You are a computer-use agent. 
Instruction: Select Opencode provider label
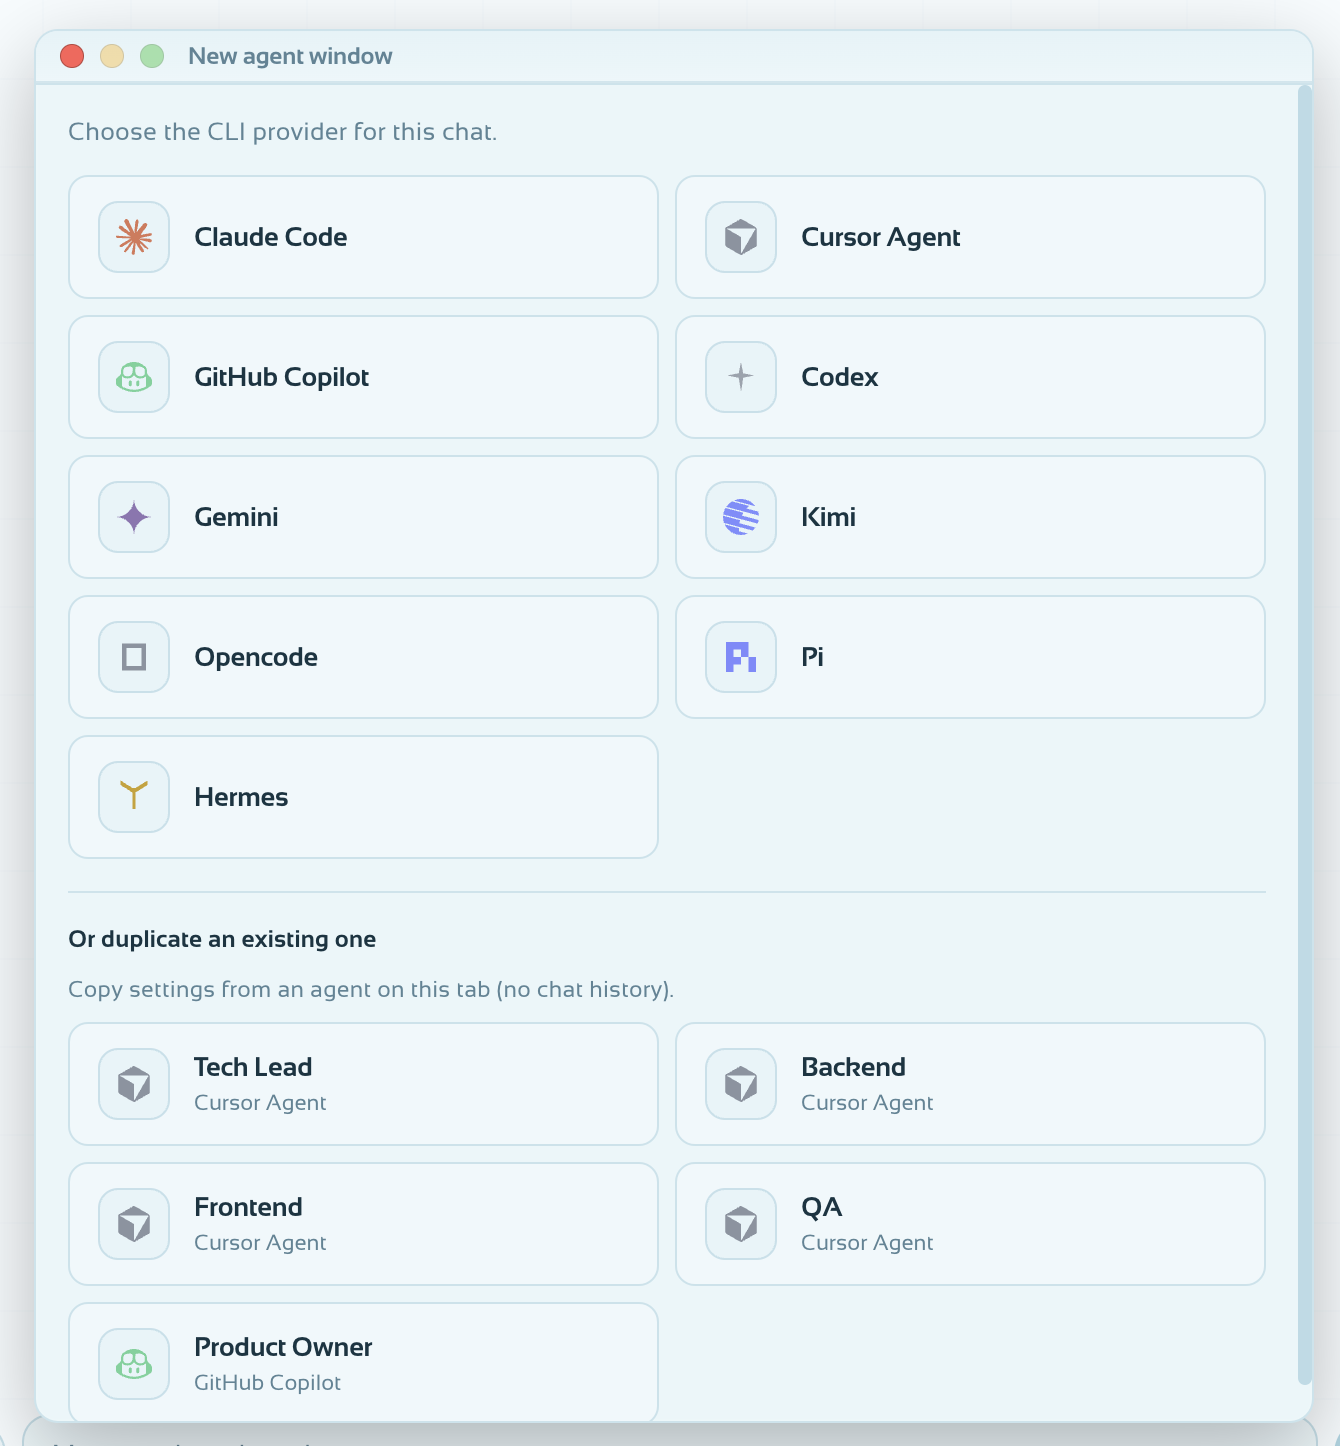[256, 657]
